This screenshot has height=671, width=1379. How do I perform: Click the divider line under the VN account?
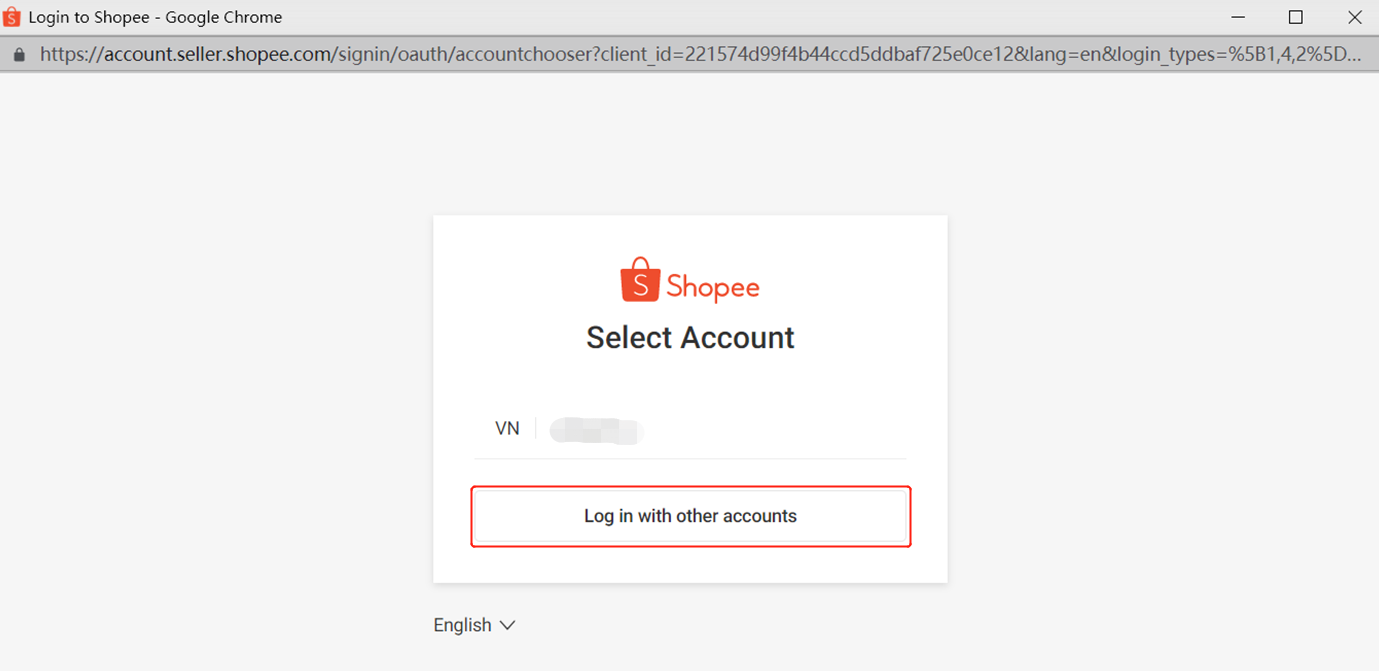(x=690, y=459)
